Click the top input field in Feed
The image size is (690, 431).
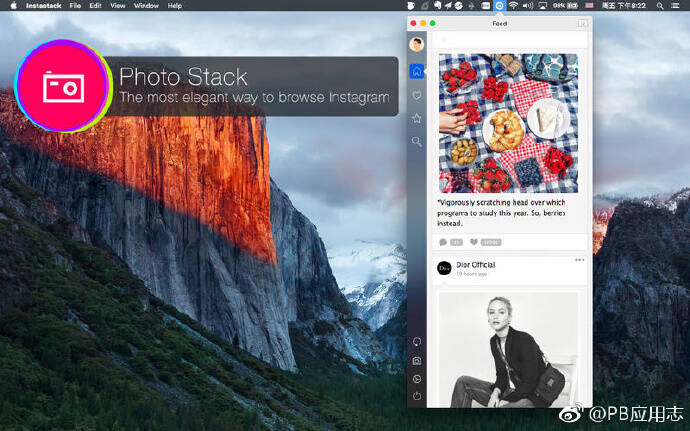tap(509, 40)
